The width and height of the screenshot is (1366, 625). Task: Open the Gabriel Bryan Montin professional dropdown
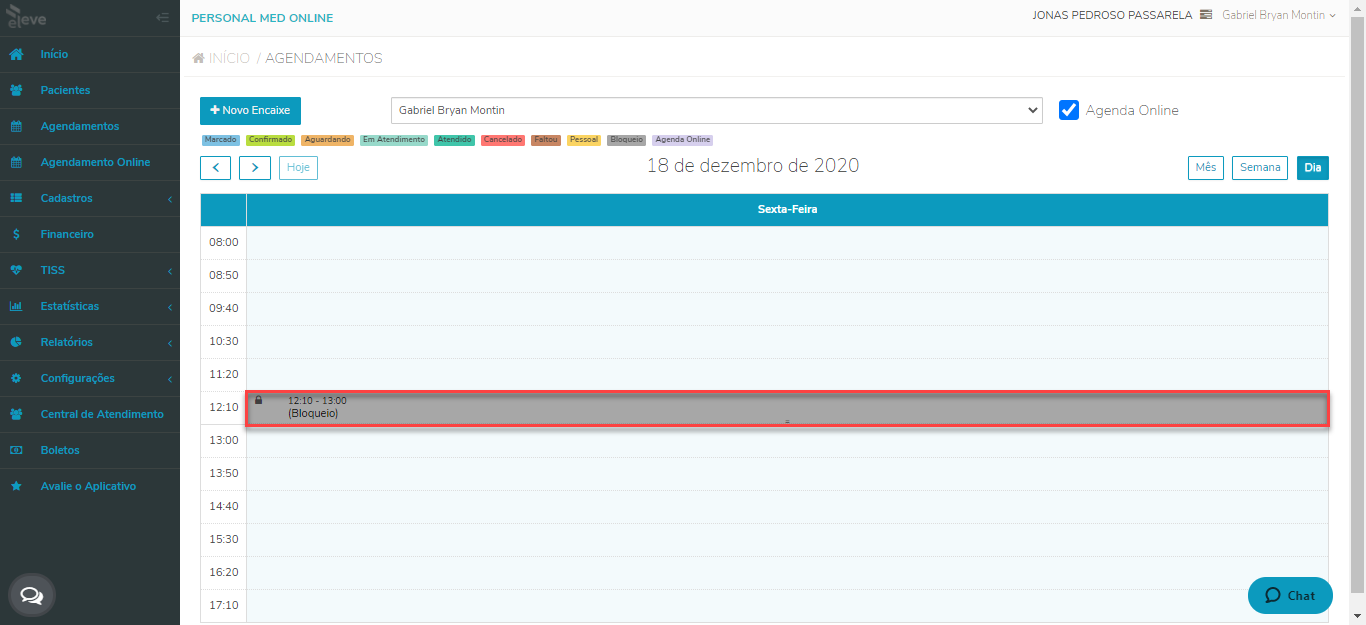(x=716, y=110)
